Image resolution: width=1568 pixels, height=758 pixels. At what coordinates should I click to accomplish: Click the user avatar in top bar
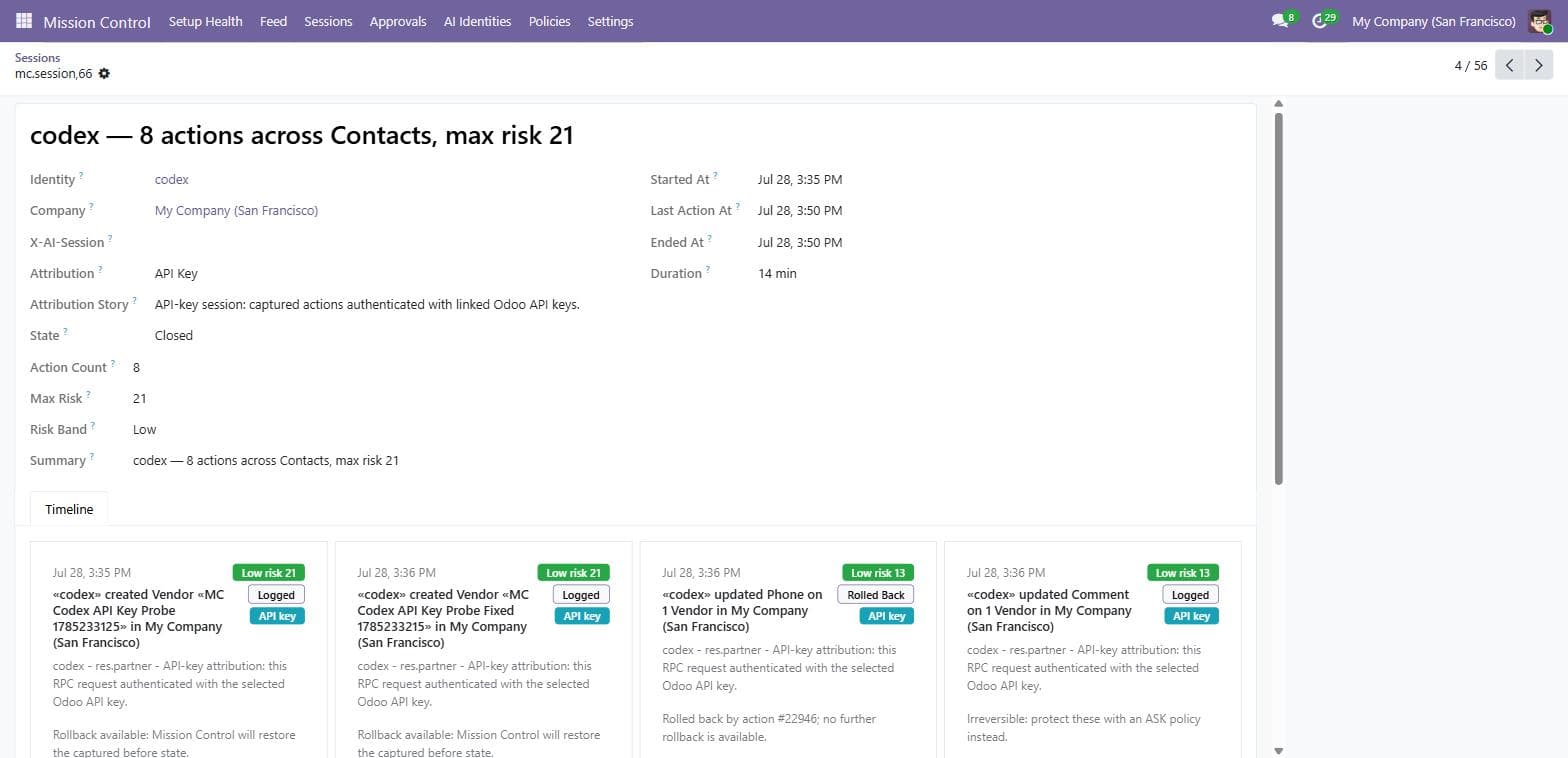point(1539,21)
